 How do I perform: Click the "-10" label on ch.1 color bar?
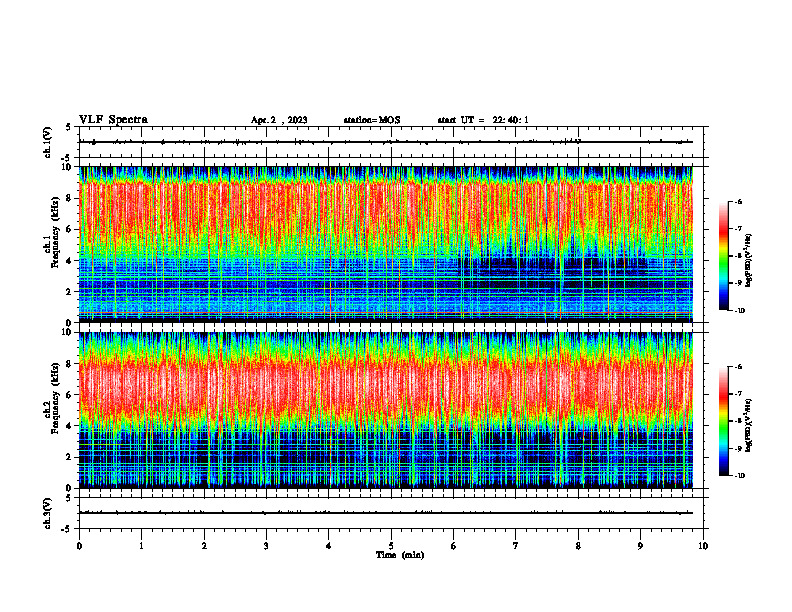click(x=739, y=310)
